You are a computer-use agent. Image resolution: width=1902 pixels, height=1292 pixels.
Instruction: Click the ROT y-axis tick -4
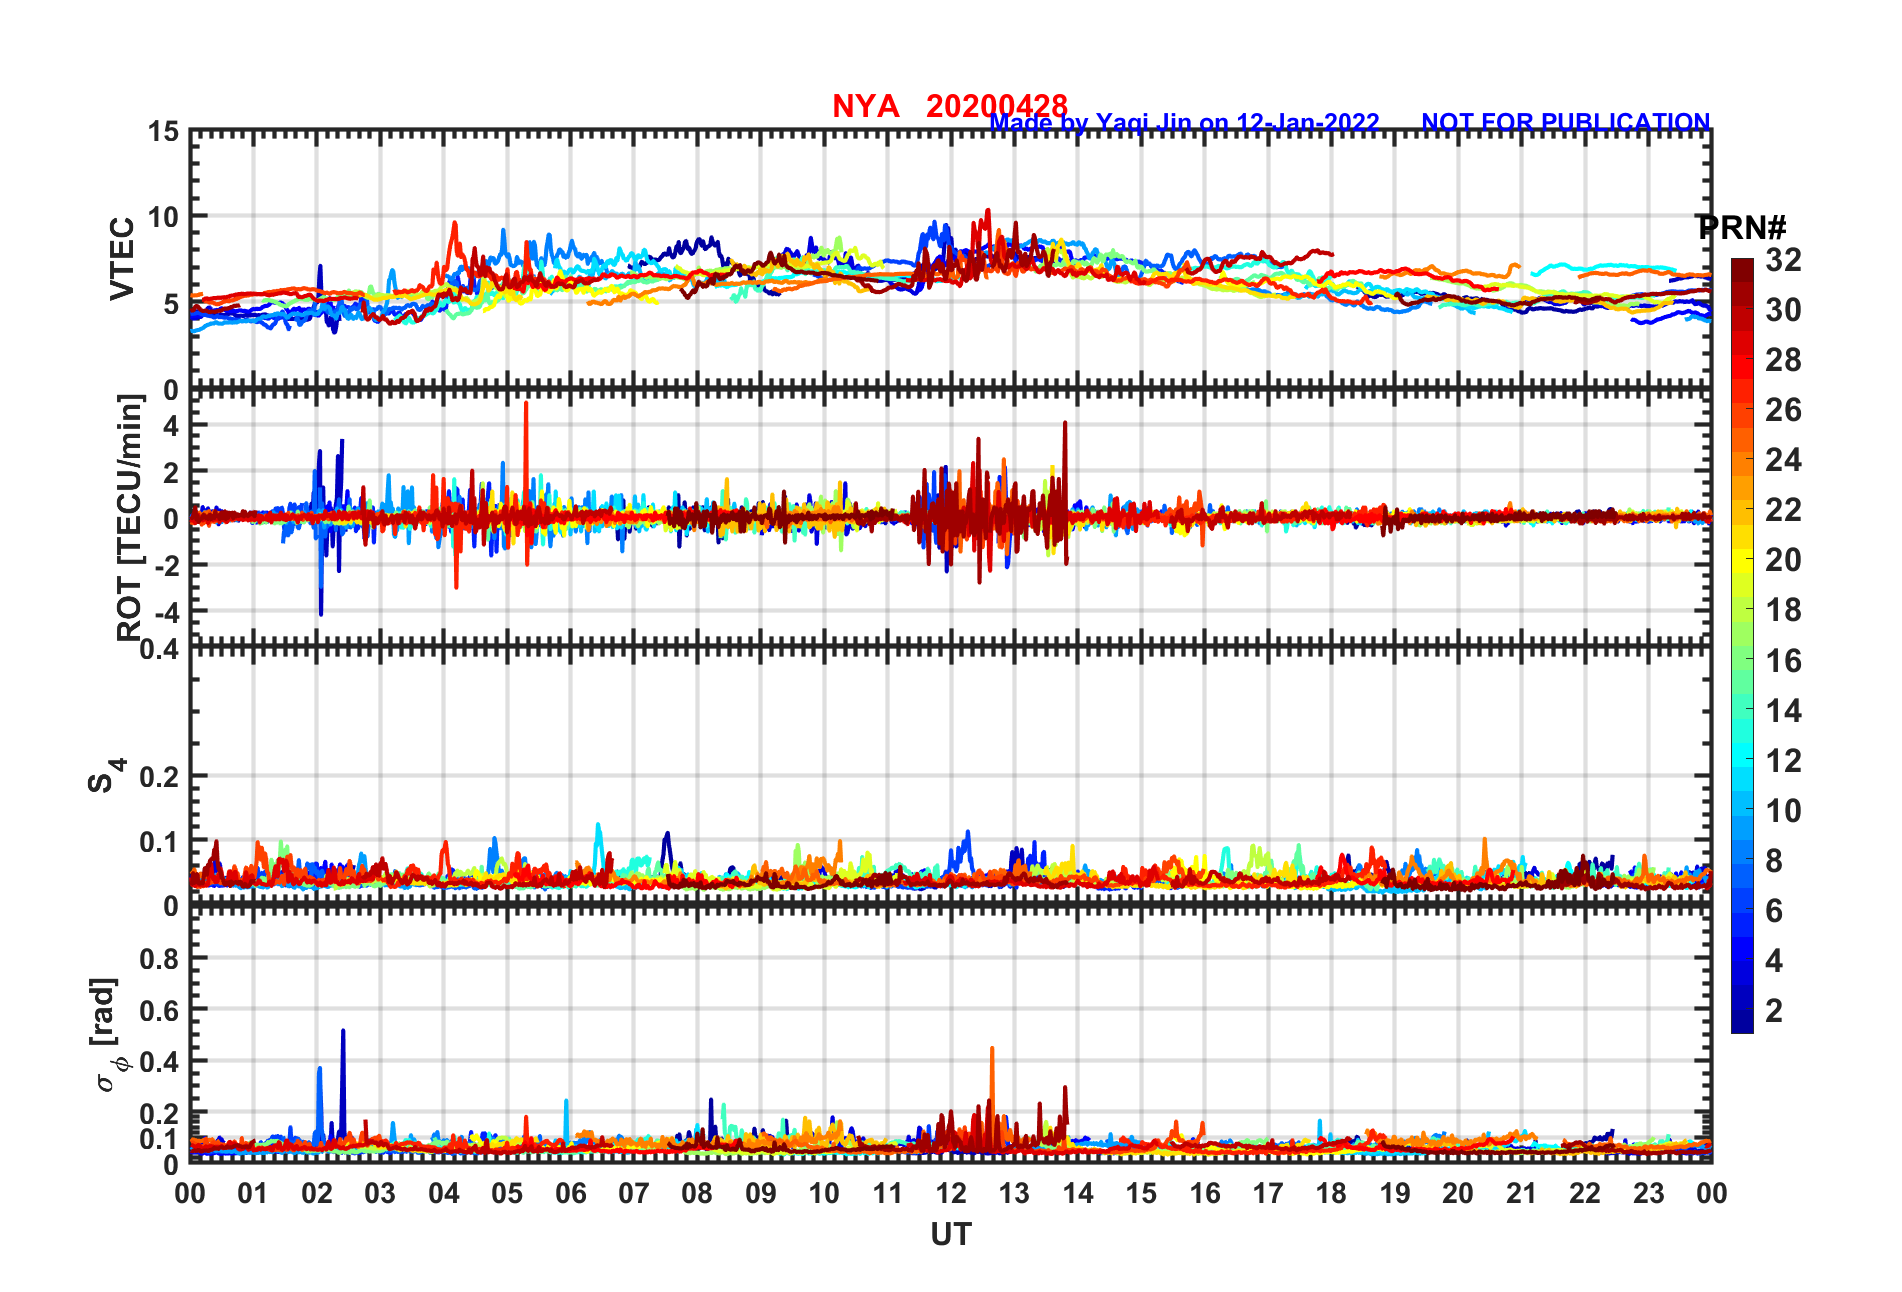coord(167,611)
